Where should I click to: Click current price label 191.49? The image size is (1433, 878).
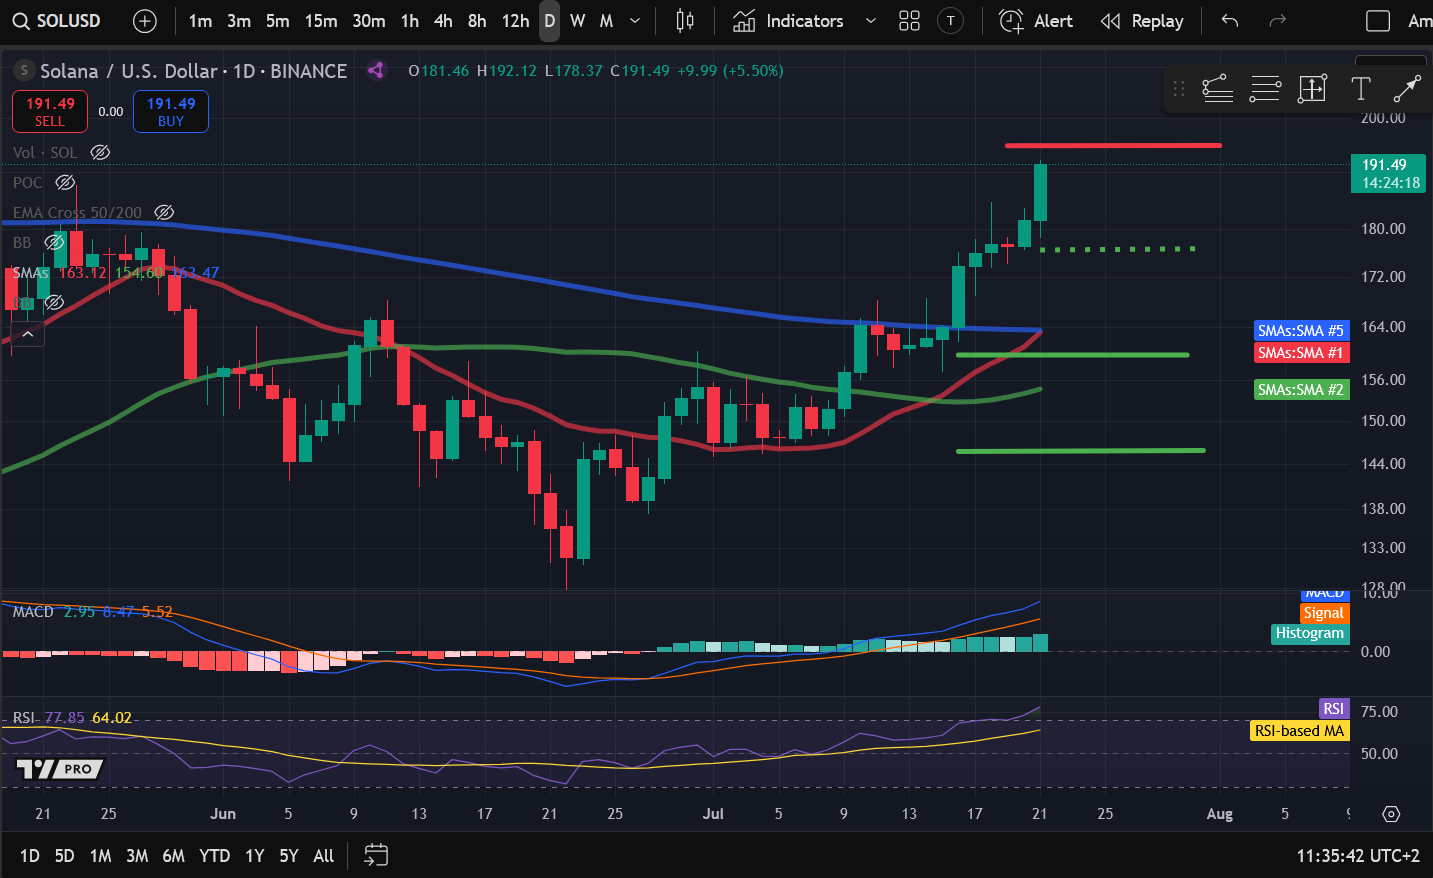1390,173
